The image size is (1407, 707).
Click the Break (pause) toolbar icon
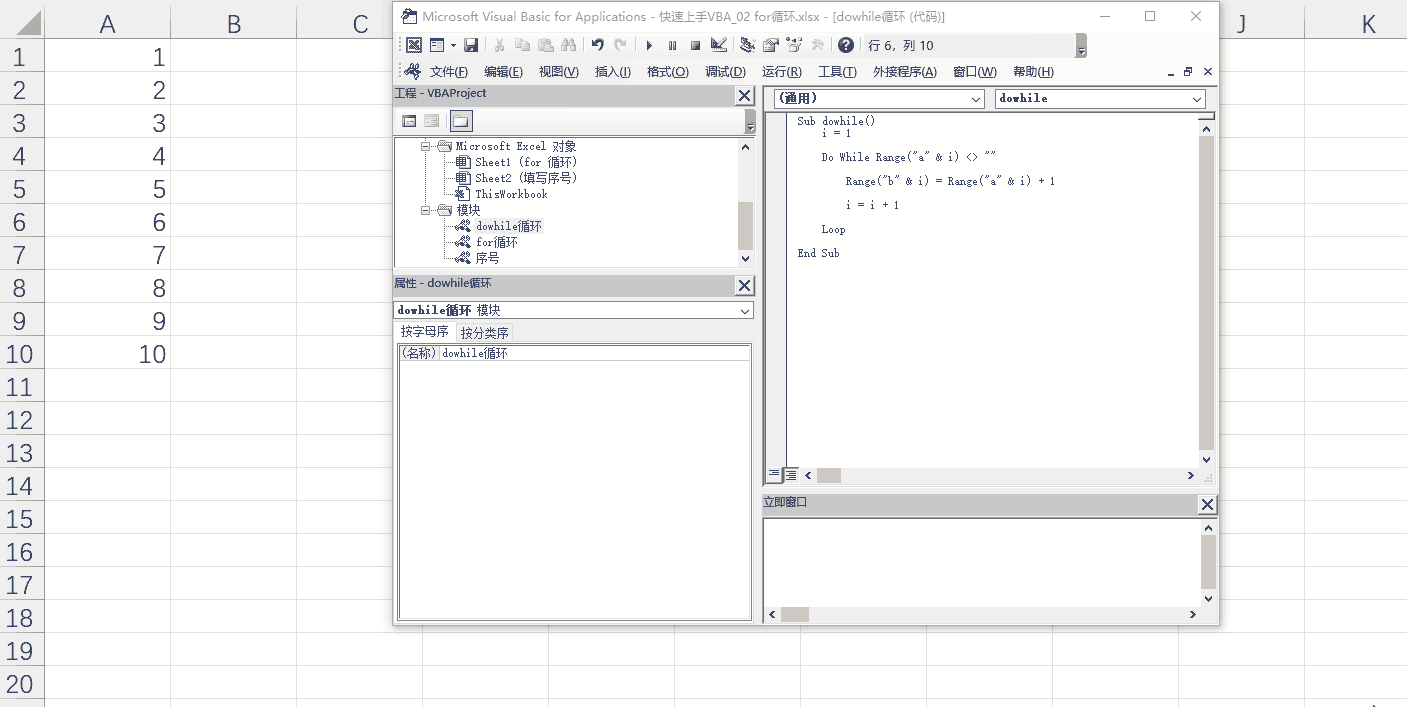672,45
